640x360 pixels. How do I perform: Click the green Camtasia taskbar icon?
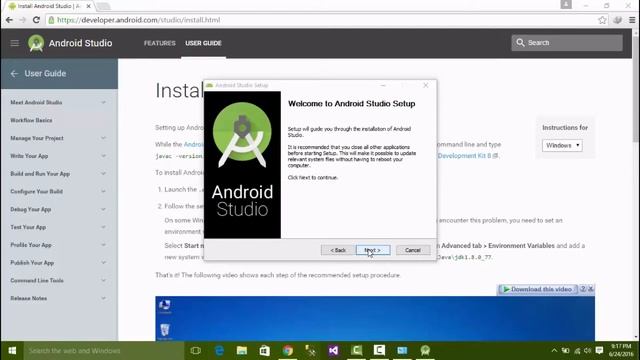pos(356,351)
